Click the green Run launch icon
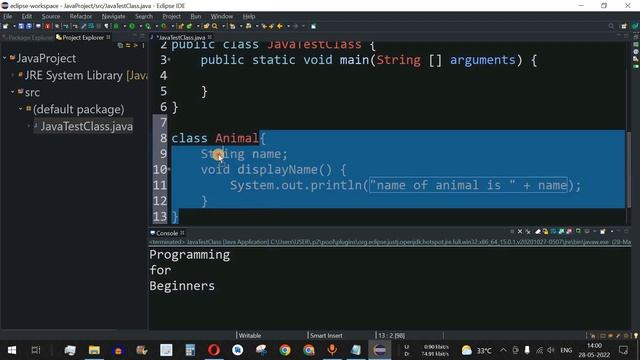The image size is (640, 360). coord(132,26)
